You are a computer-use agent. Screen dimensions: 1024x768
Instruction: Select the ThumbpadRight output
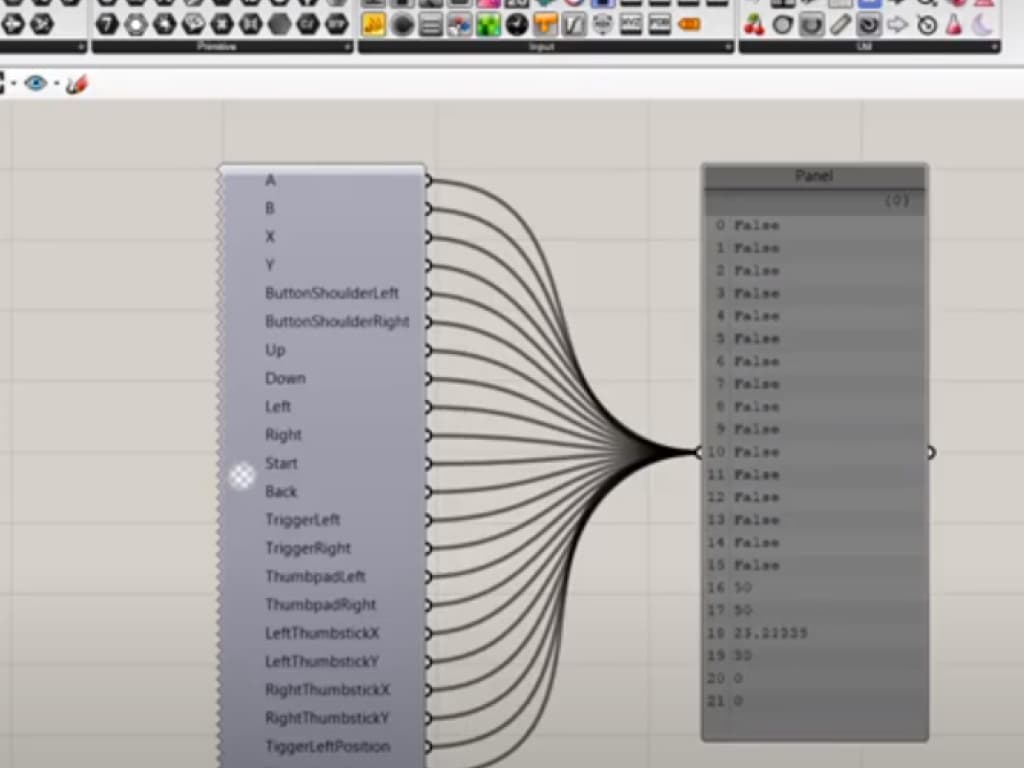pyautogui.click(x=321, y=605)
